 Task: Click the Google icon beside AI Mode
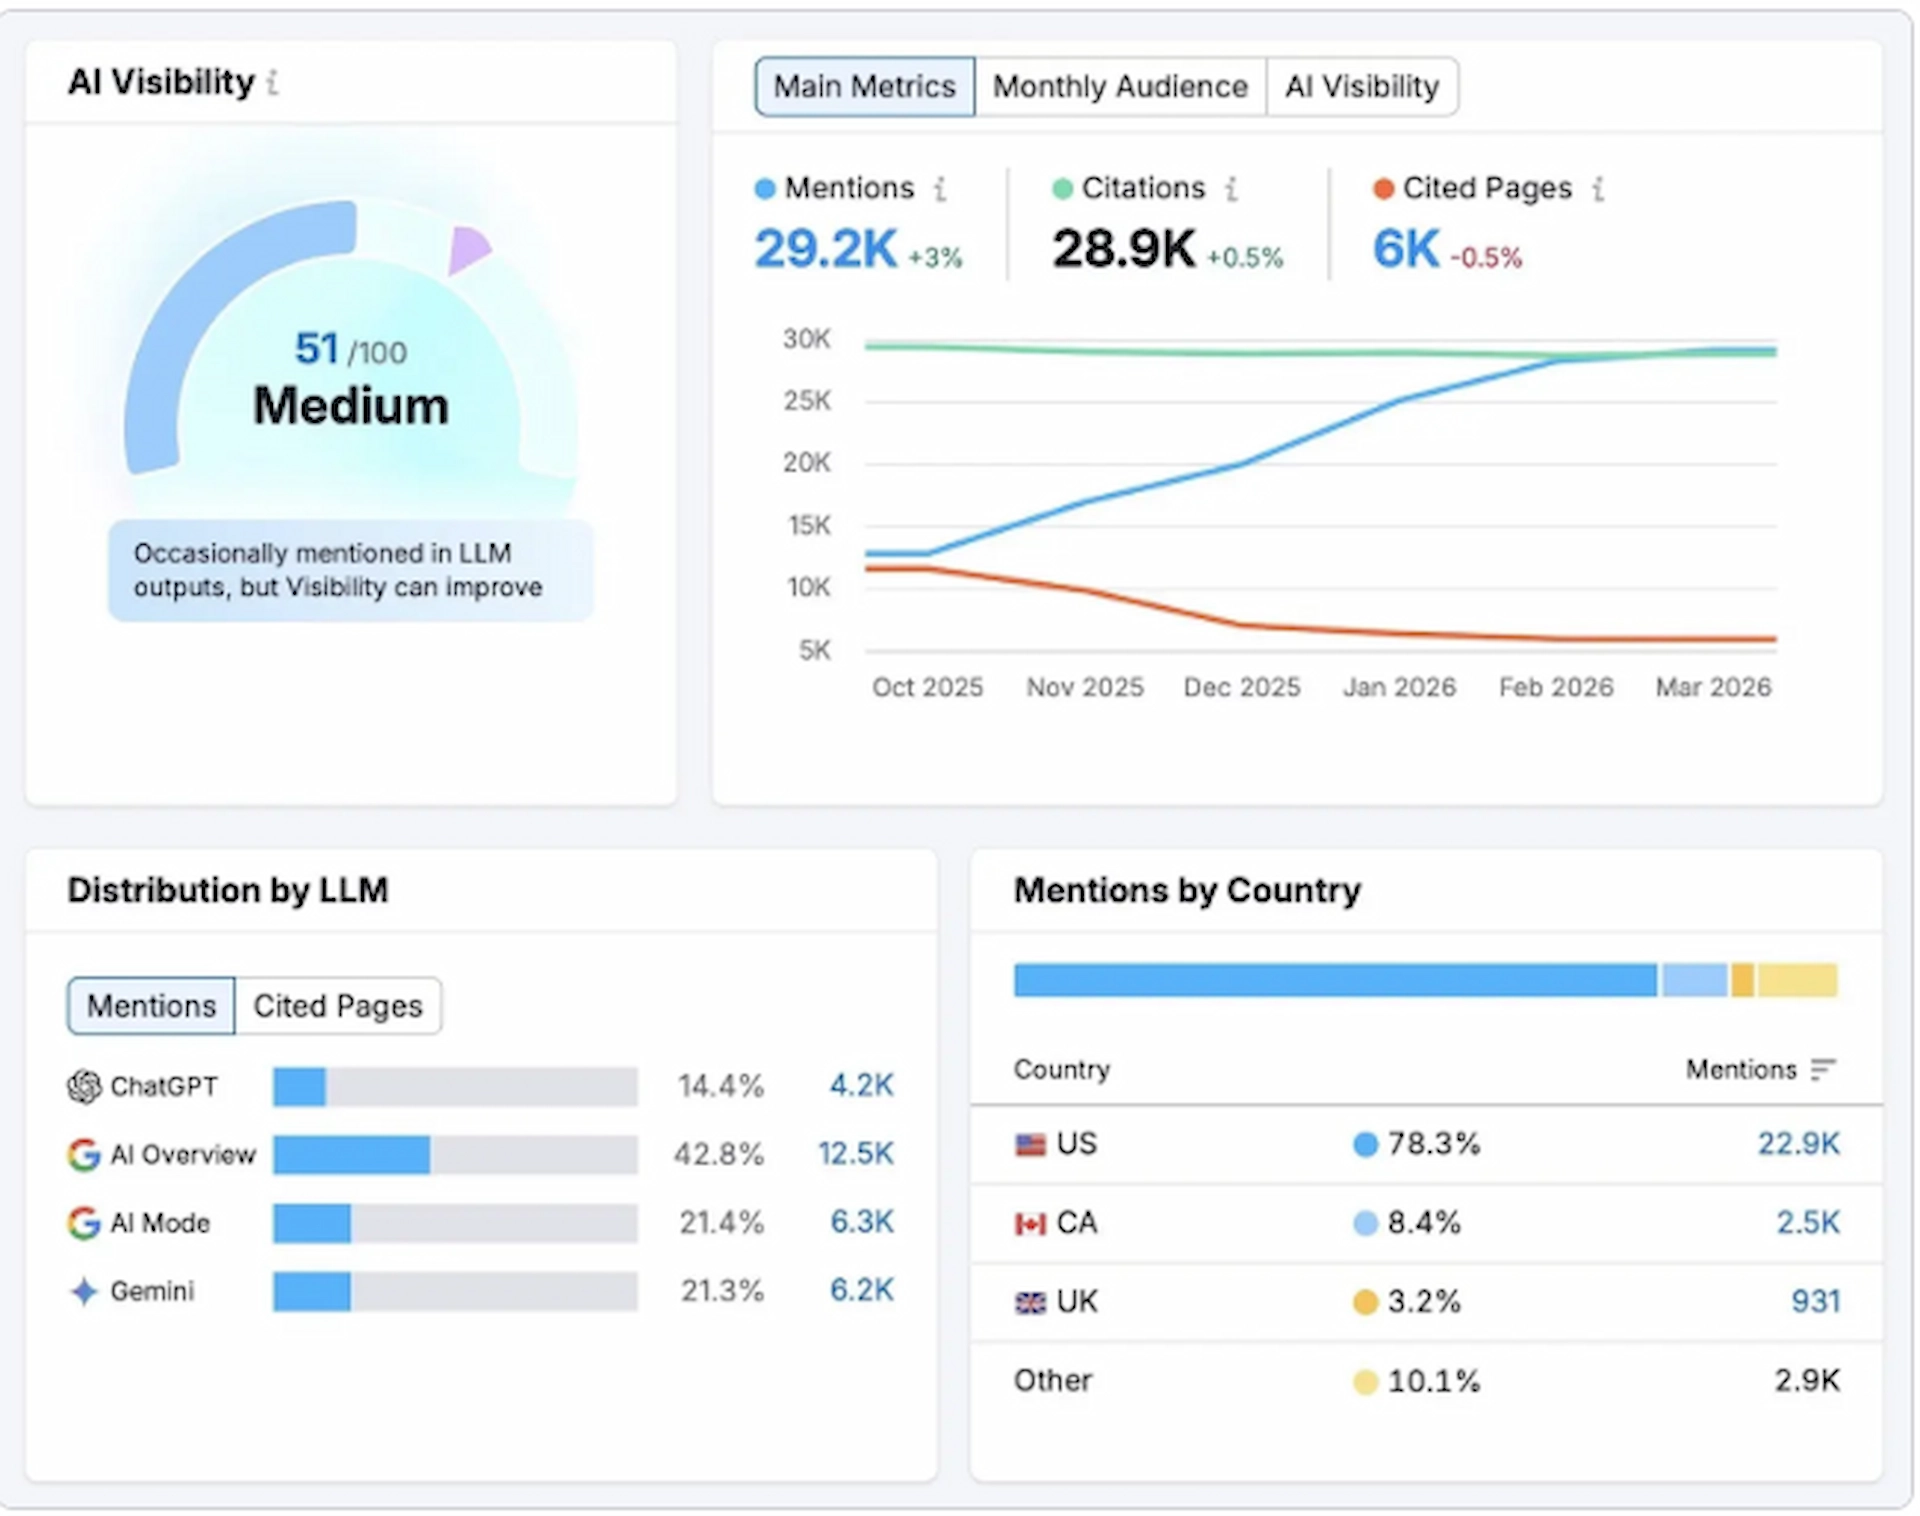[x=85, y=1222]
